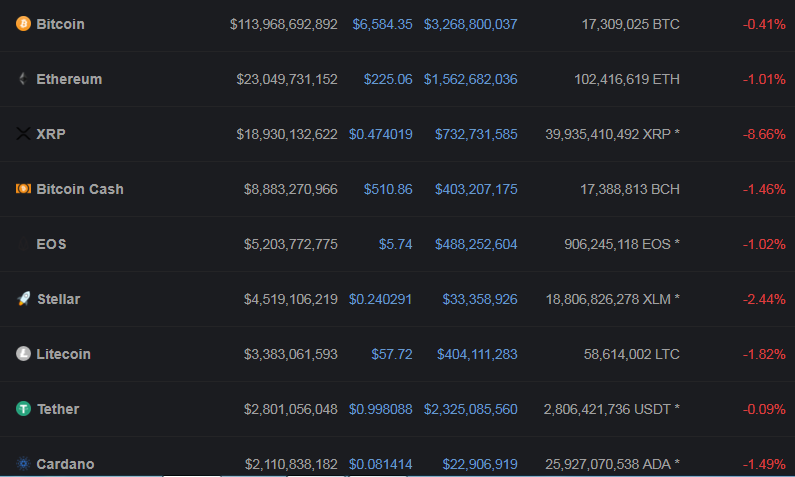
Task: Click Ethereum volume $1,562,682,036
Action: (471, 79)
